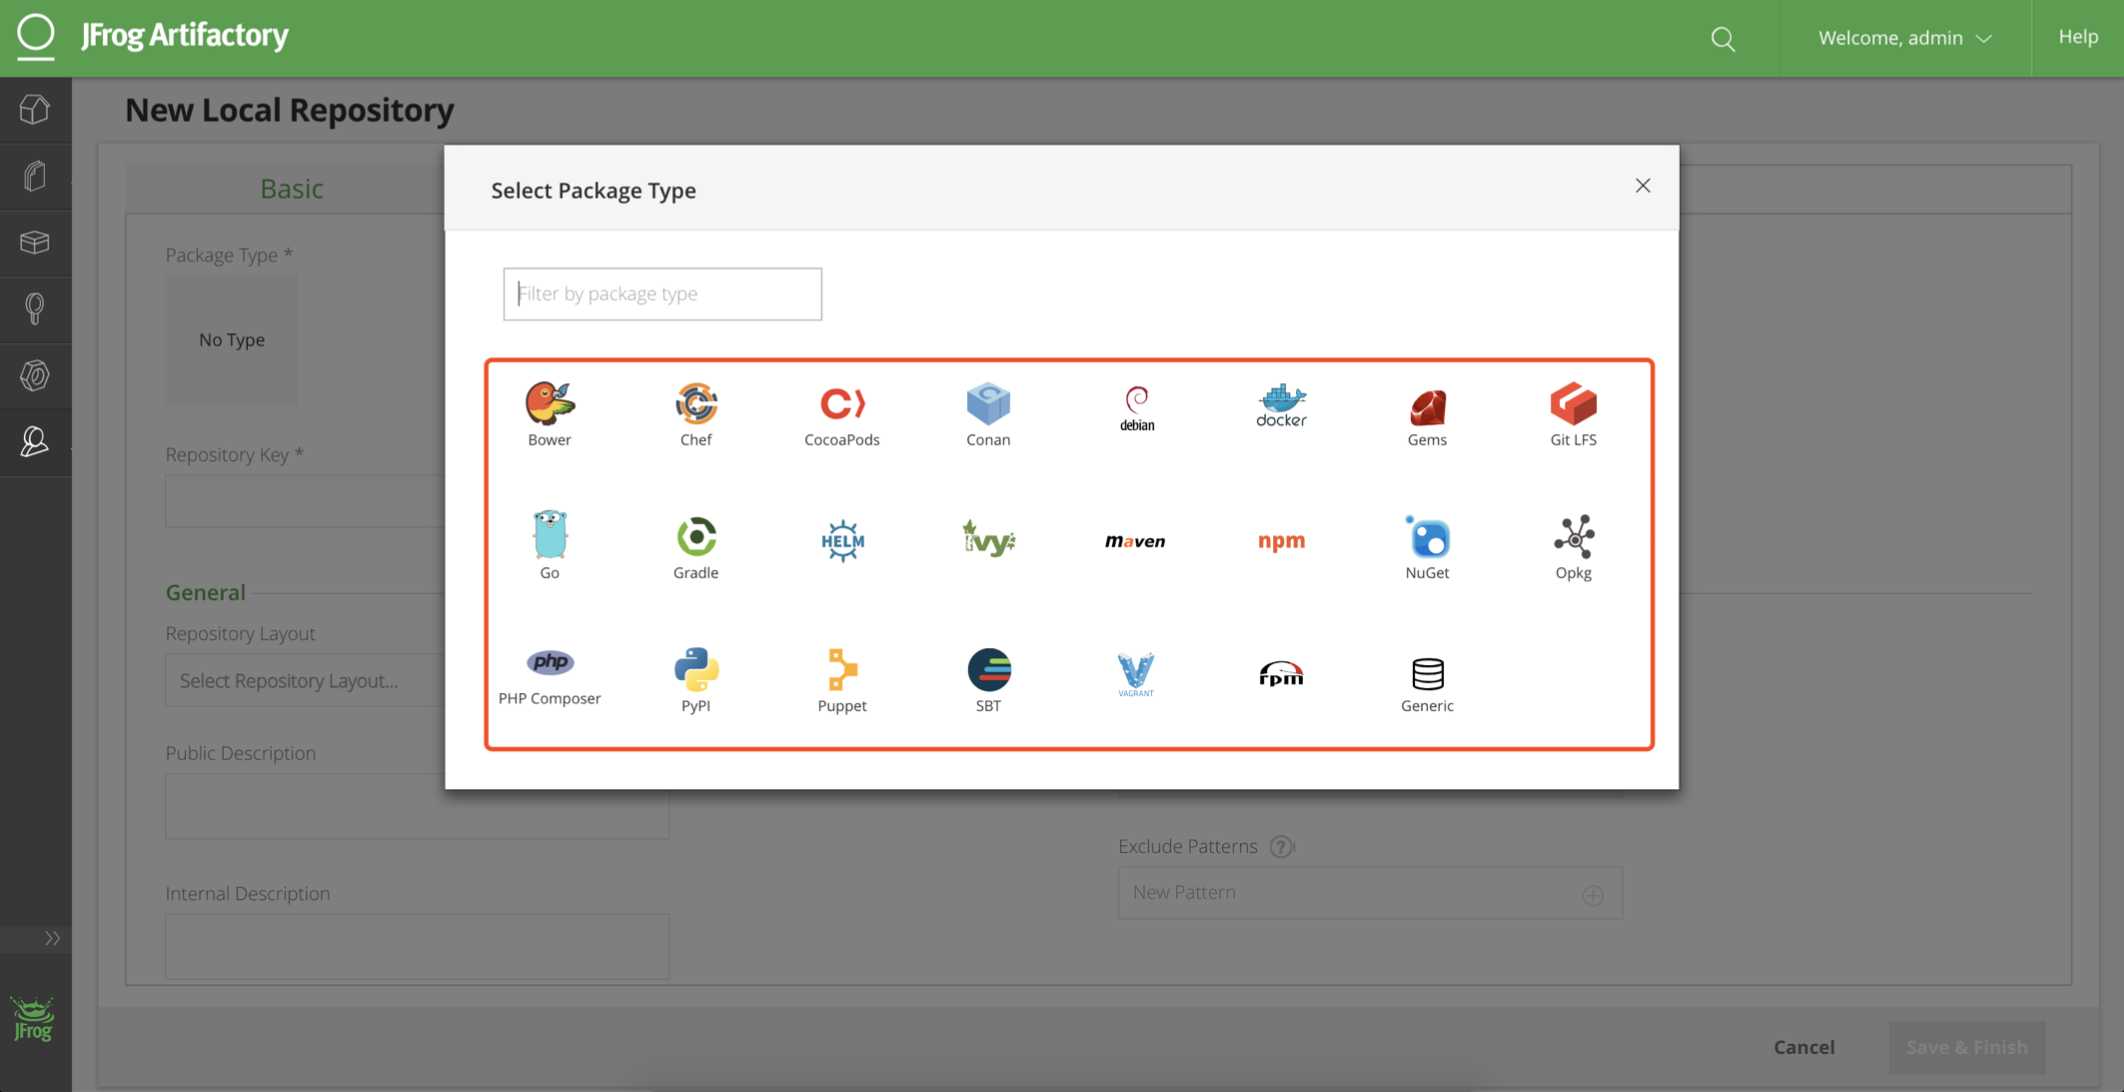
Task: Select the npm package type
Action: [1281, 541]
